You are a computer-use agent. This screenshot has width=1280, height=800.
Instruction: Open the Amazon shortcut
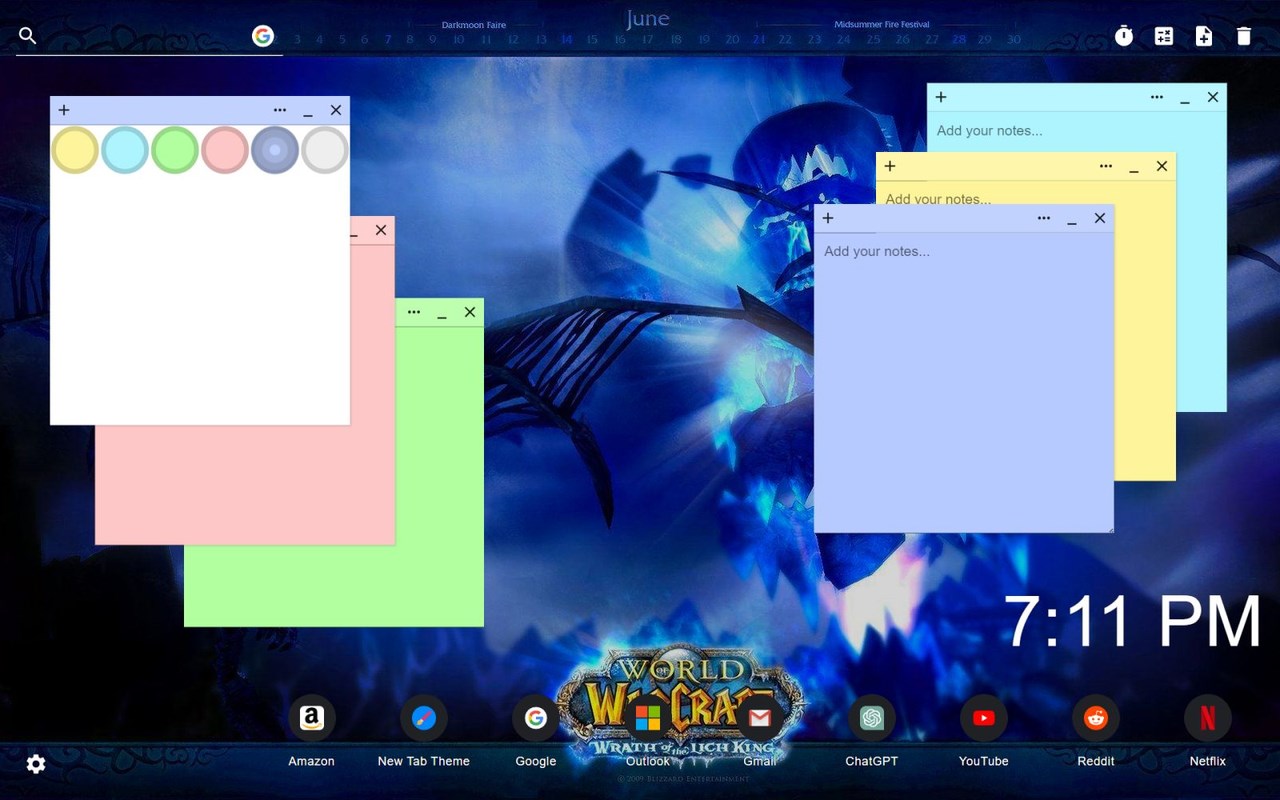(x=312, y=718)
